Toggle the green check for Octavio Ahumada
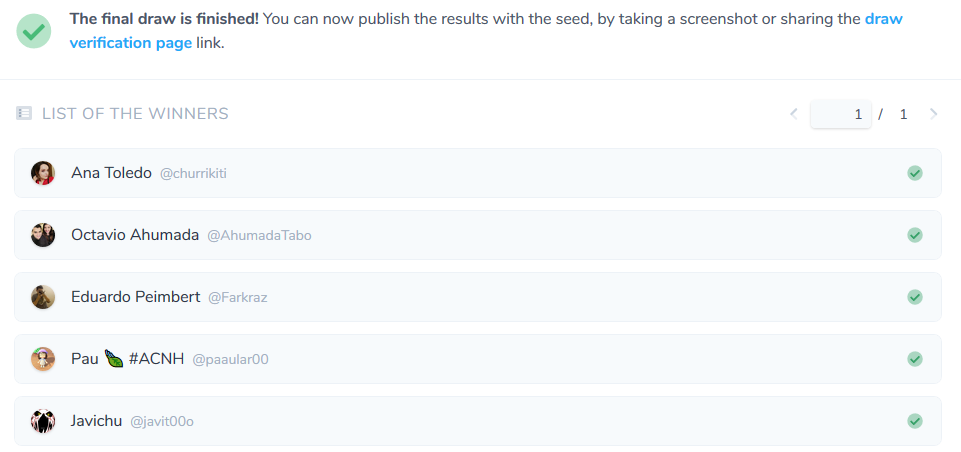961x452 pixels. pyautogui.click(x=915, y=235)
